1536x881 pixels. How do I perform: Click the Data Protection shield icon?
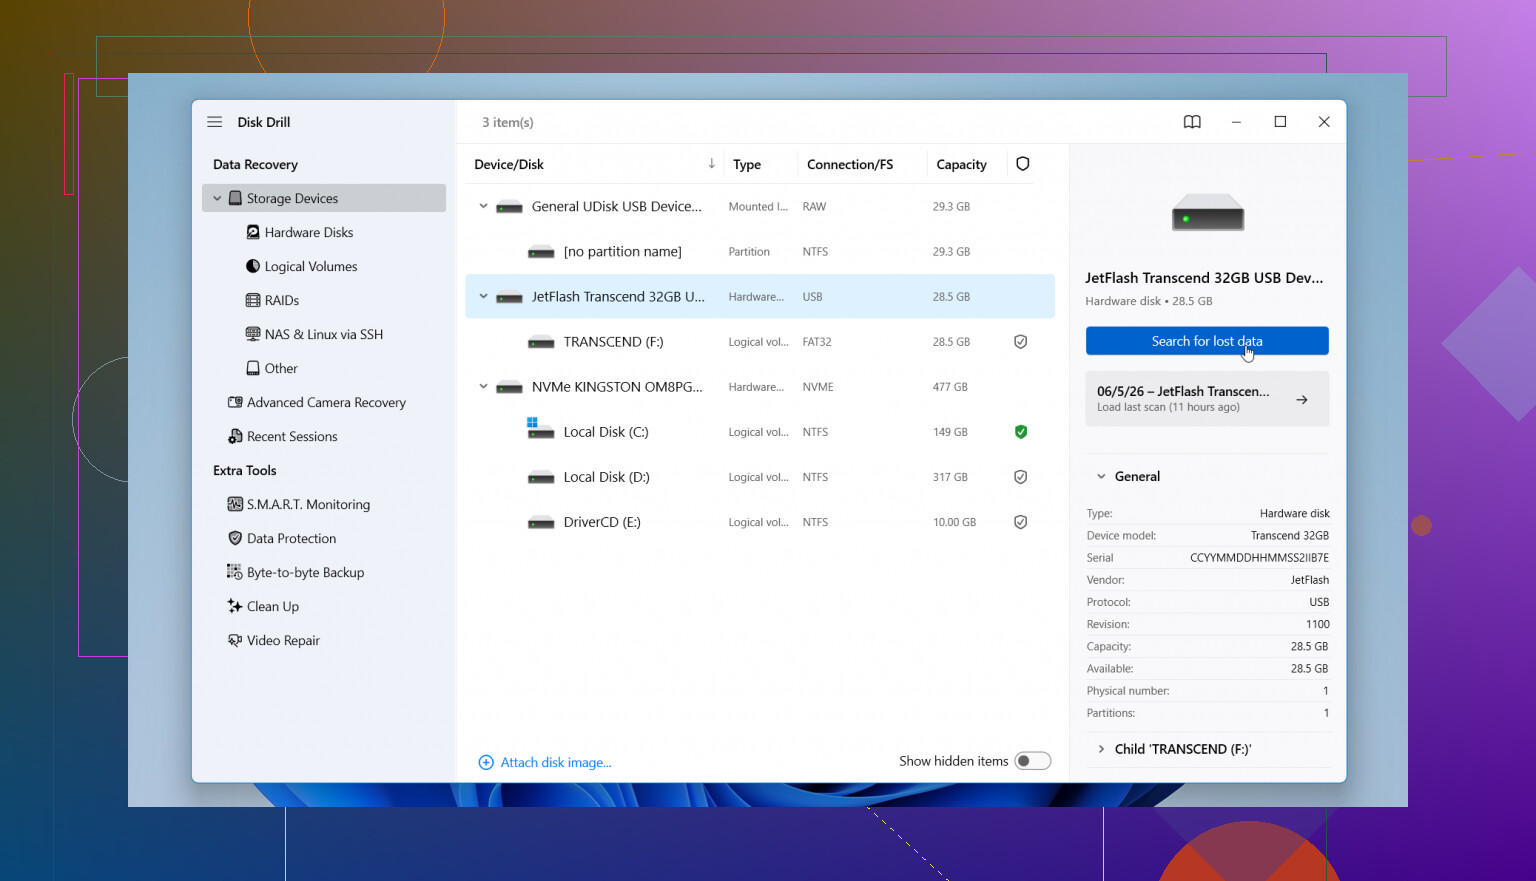pyautogui.click(x=235, y=538)
